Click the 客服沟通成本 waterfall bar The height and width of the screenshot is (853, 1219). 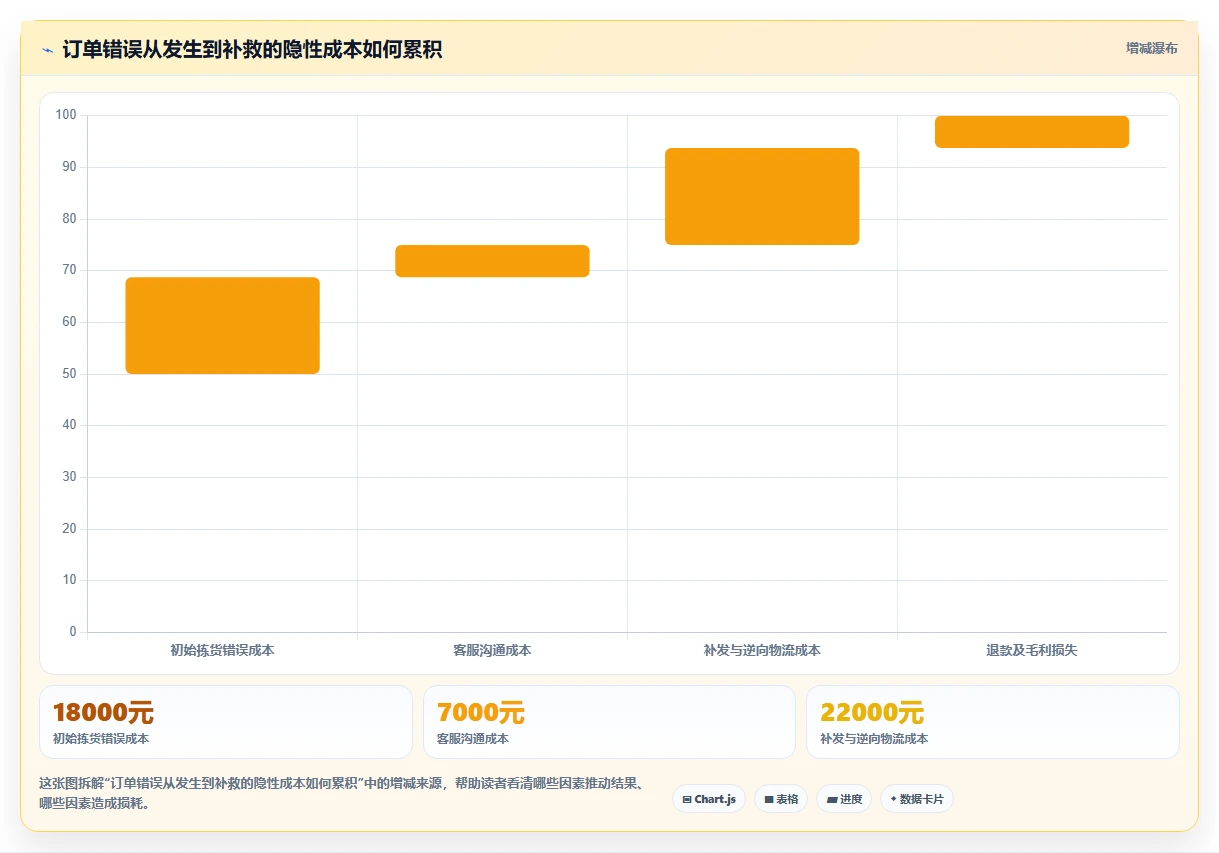(492, 261)
